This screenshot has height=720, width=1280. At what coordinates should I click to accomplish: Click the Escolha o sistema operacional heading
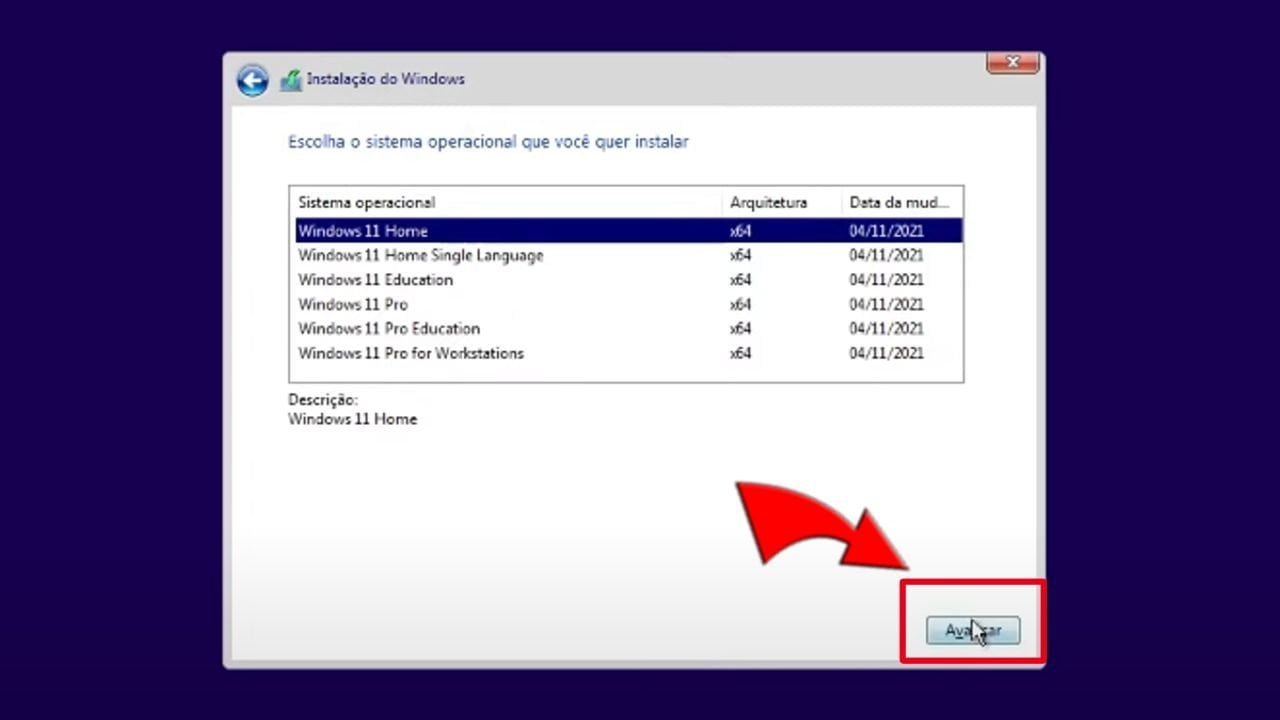(488, 142)
